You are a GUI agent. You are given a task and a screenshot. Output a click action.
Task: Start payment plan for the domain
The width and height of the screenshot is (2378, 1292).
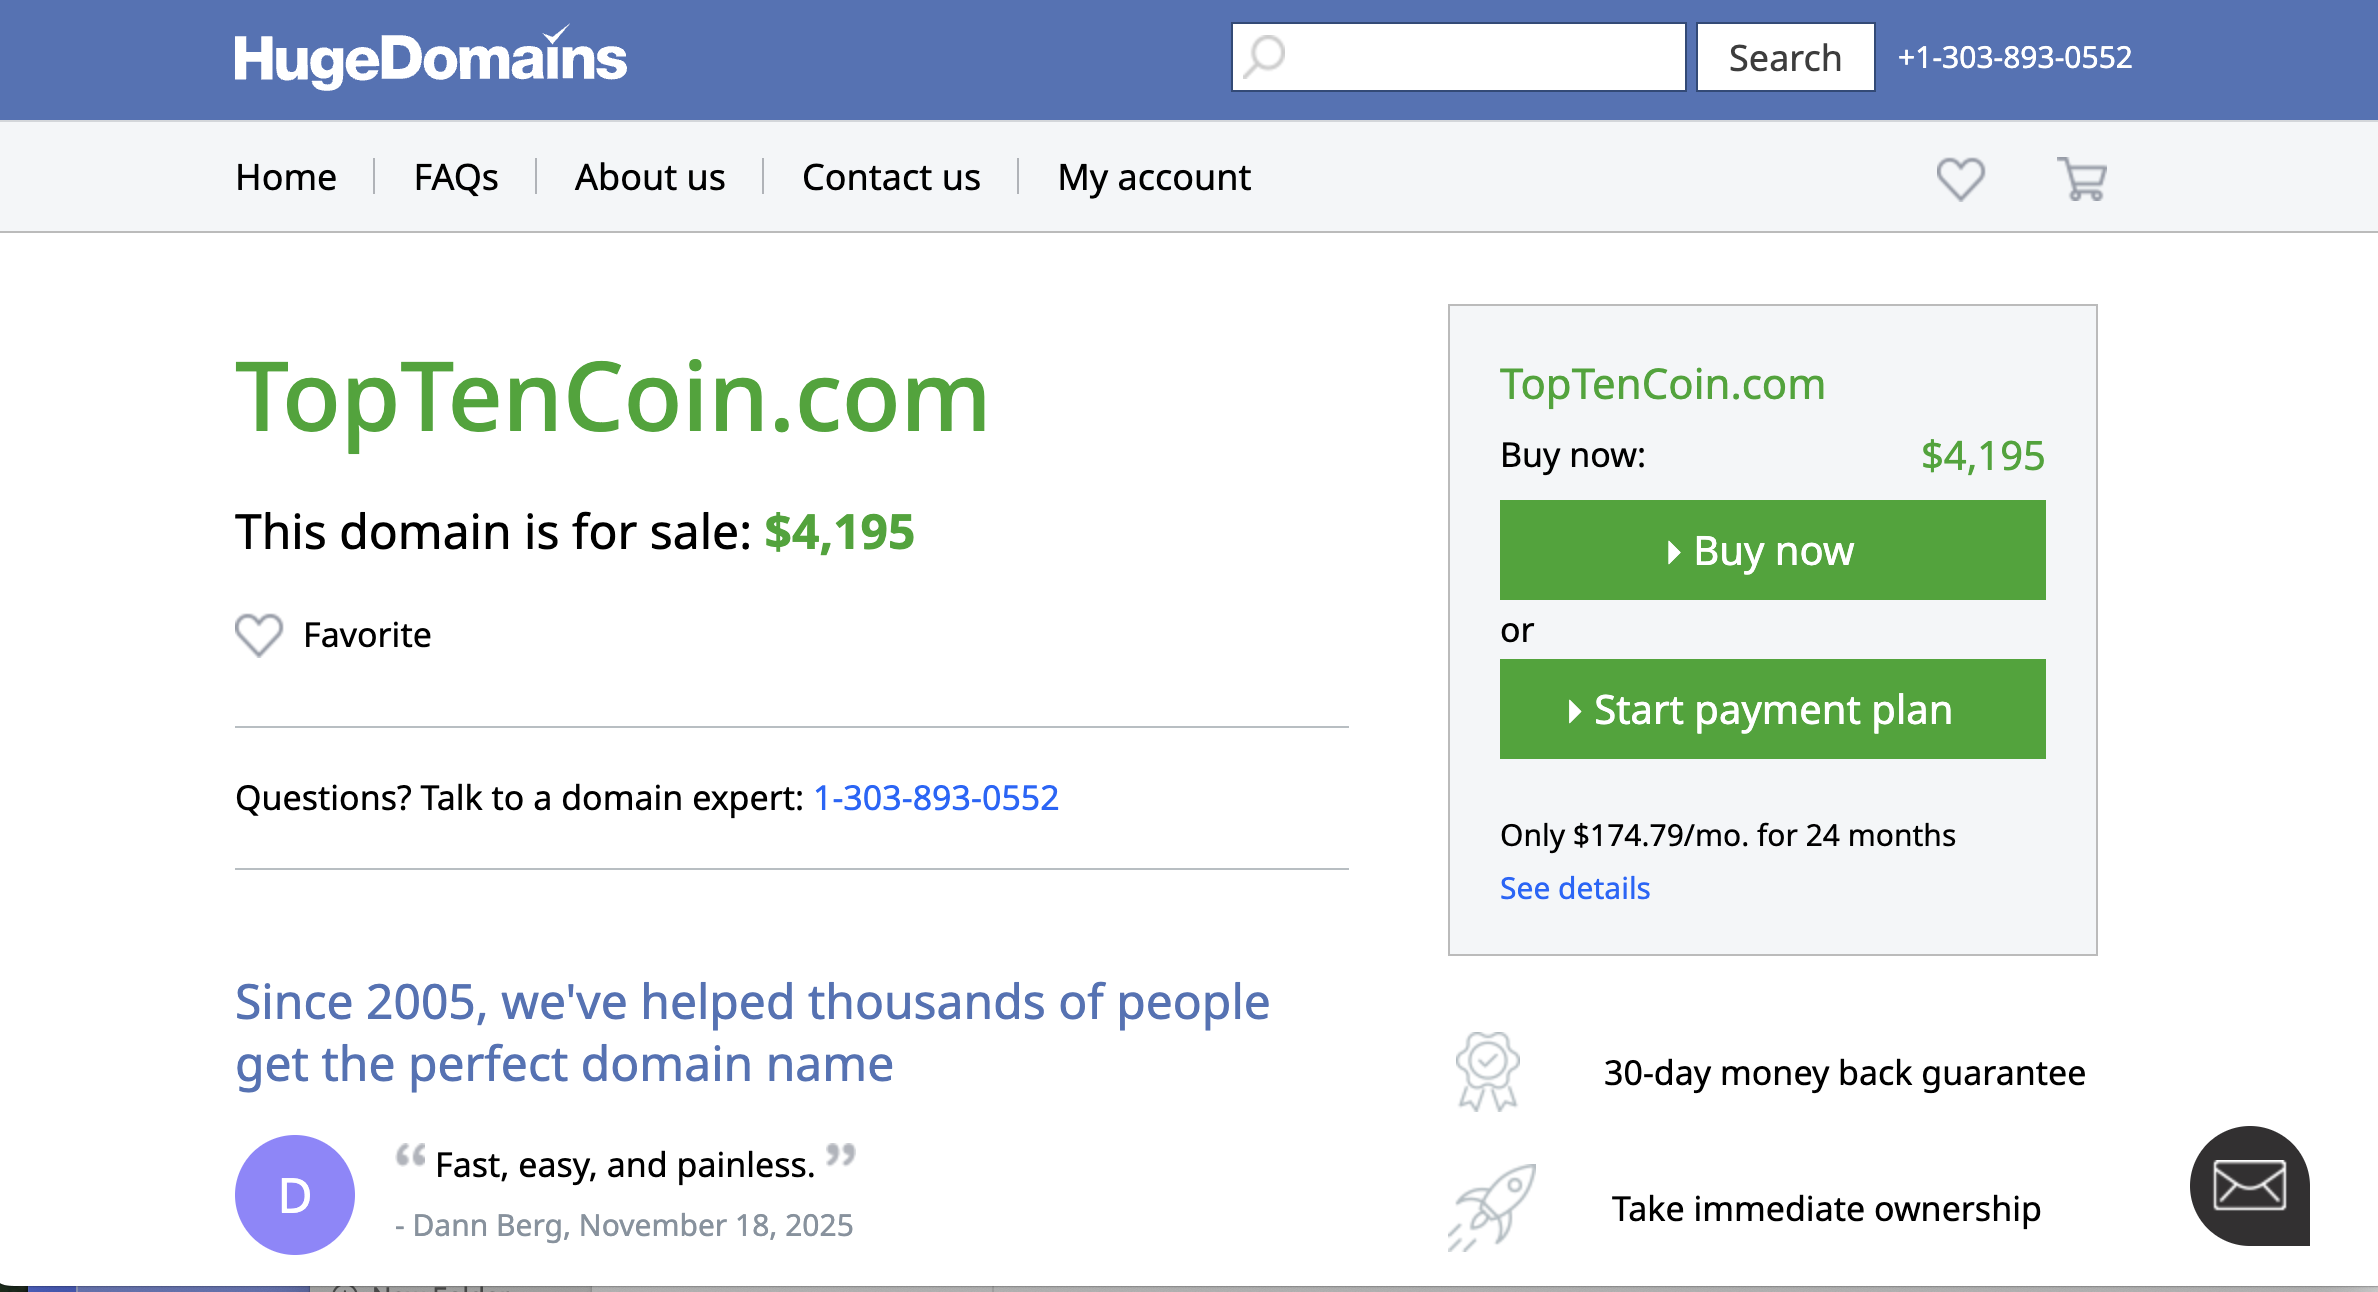1772,709
